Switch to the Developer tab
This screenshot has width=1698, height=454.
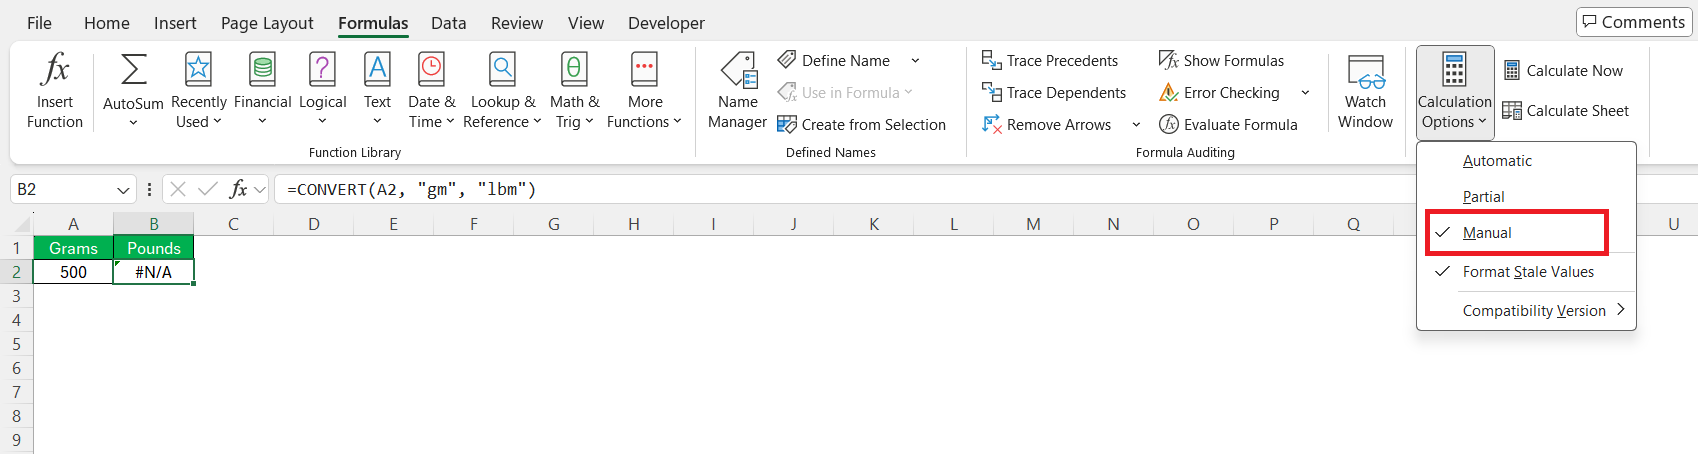(666, 23)
